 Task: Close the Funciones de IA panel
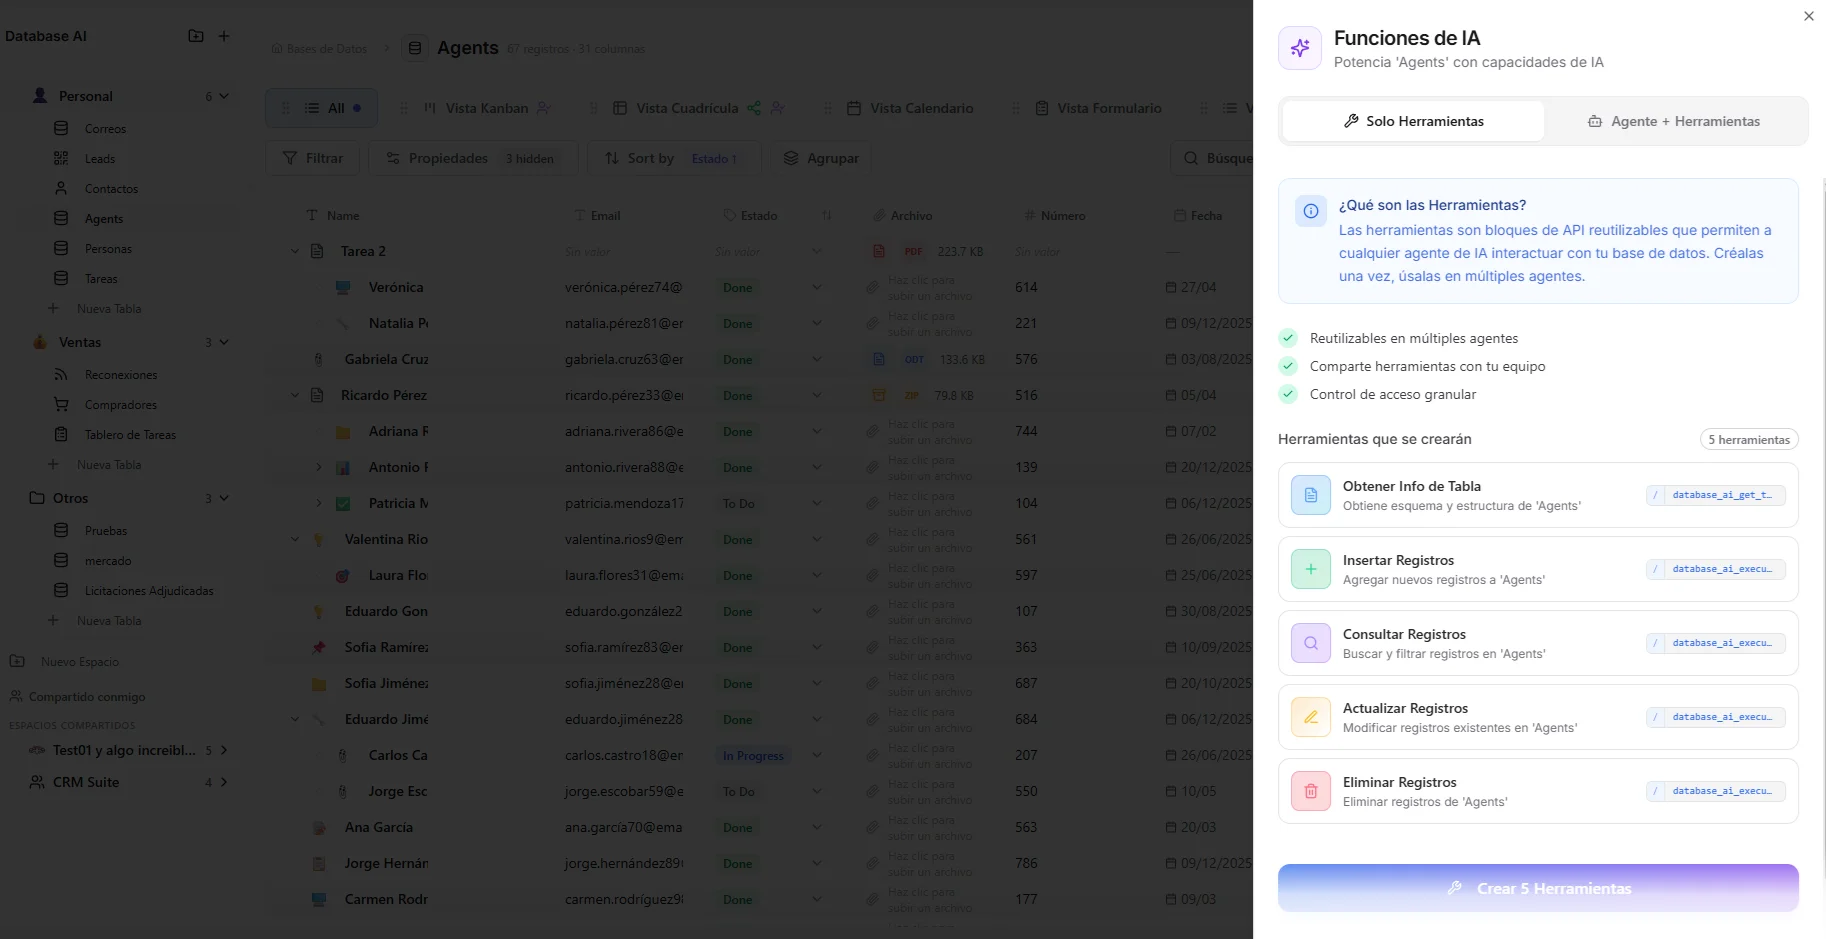[x=1808, y=16]
